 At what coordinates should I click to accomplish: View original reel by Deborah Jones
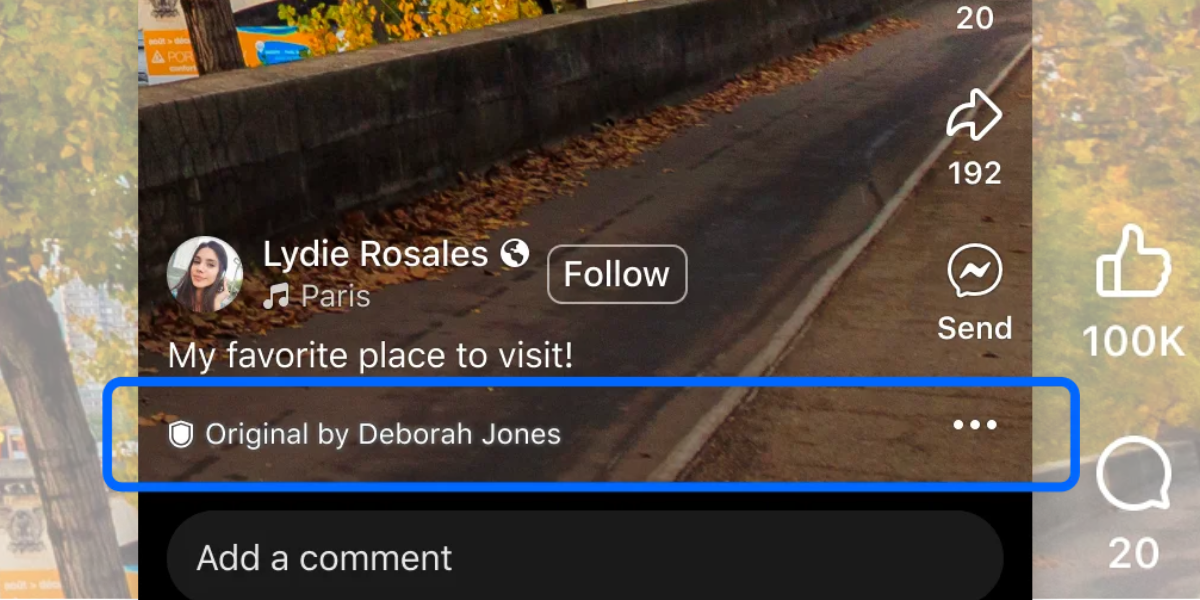(x=383, y=434)
